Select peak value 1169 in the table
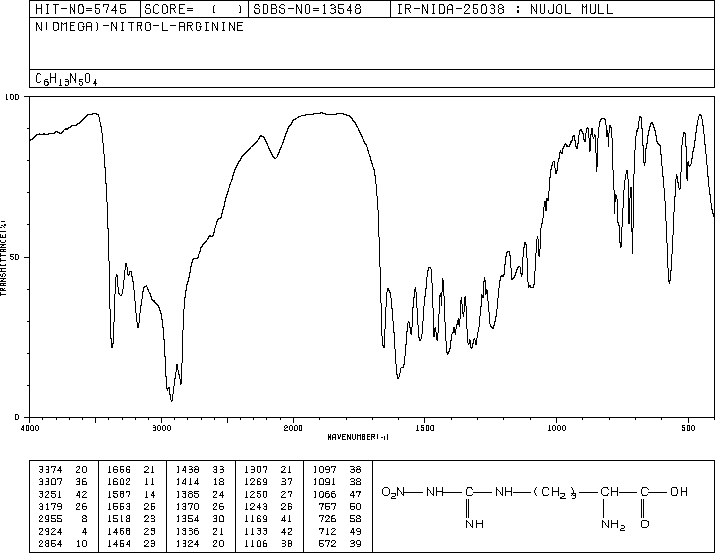Viewport: 715px width, 553px height. 256,519
